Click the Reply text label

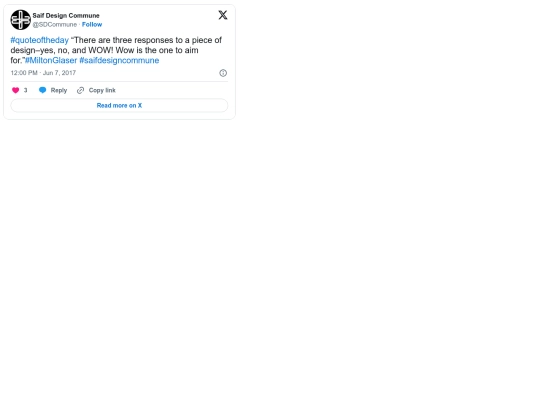[x=59, y=90]
